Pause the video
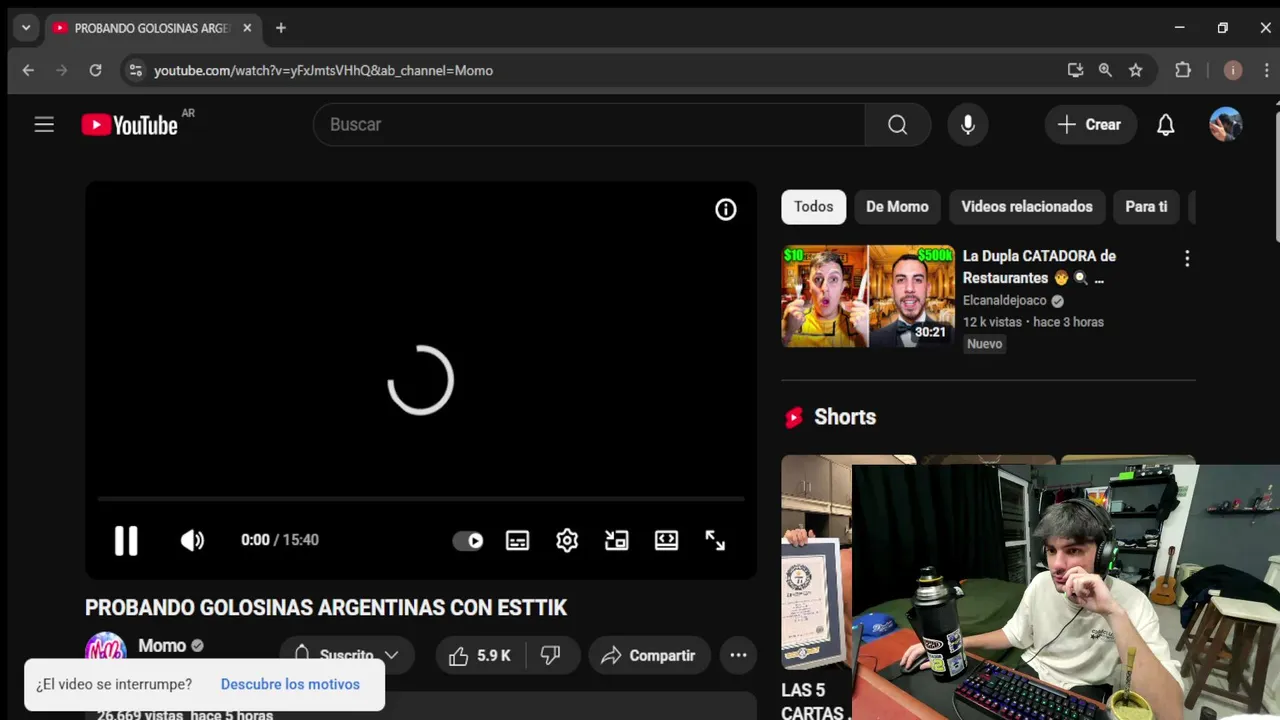The width and height of the screenshot is (1280, 720). 126,540
